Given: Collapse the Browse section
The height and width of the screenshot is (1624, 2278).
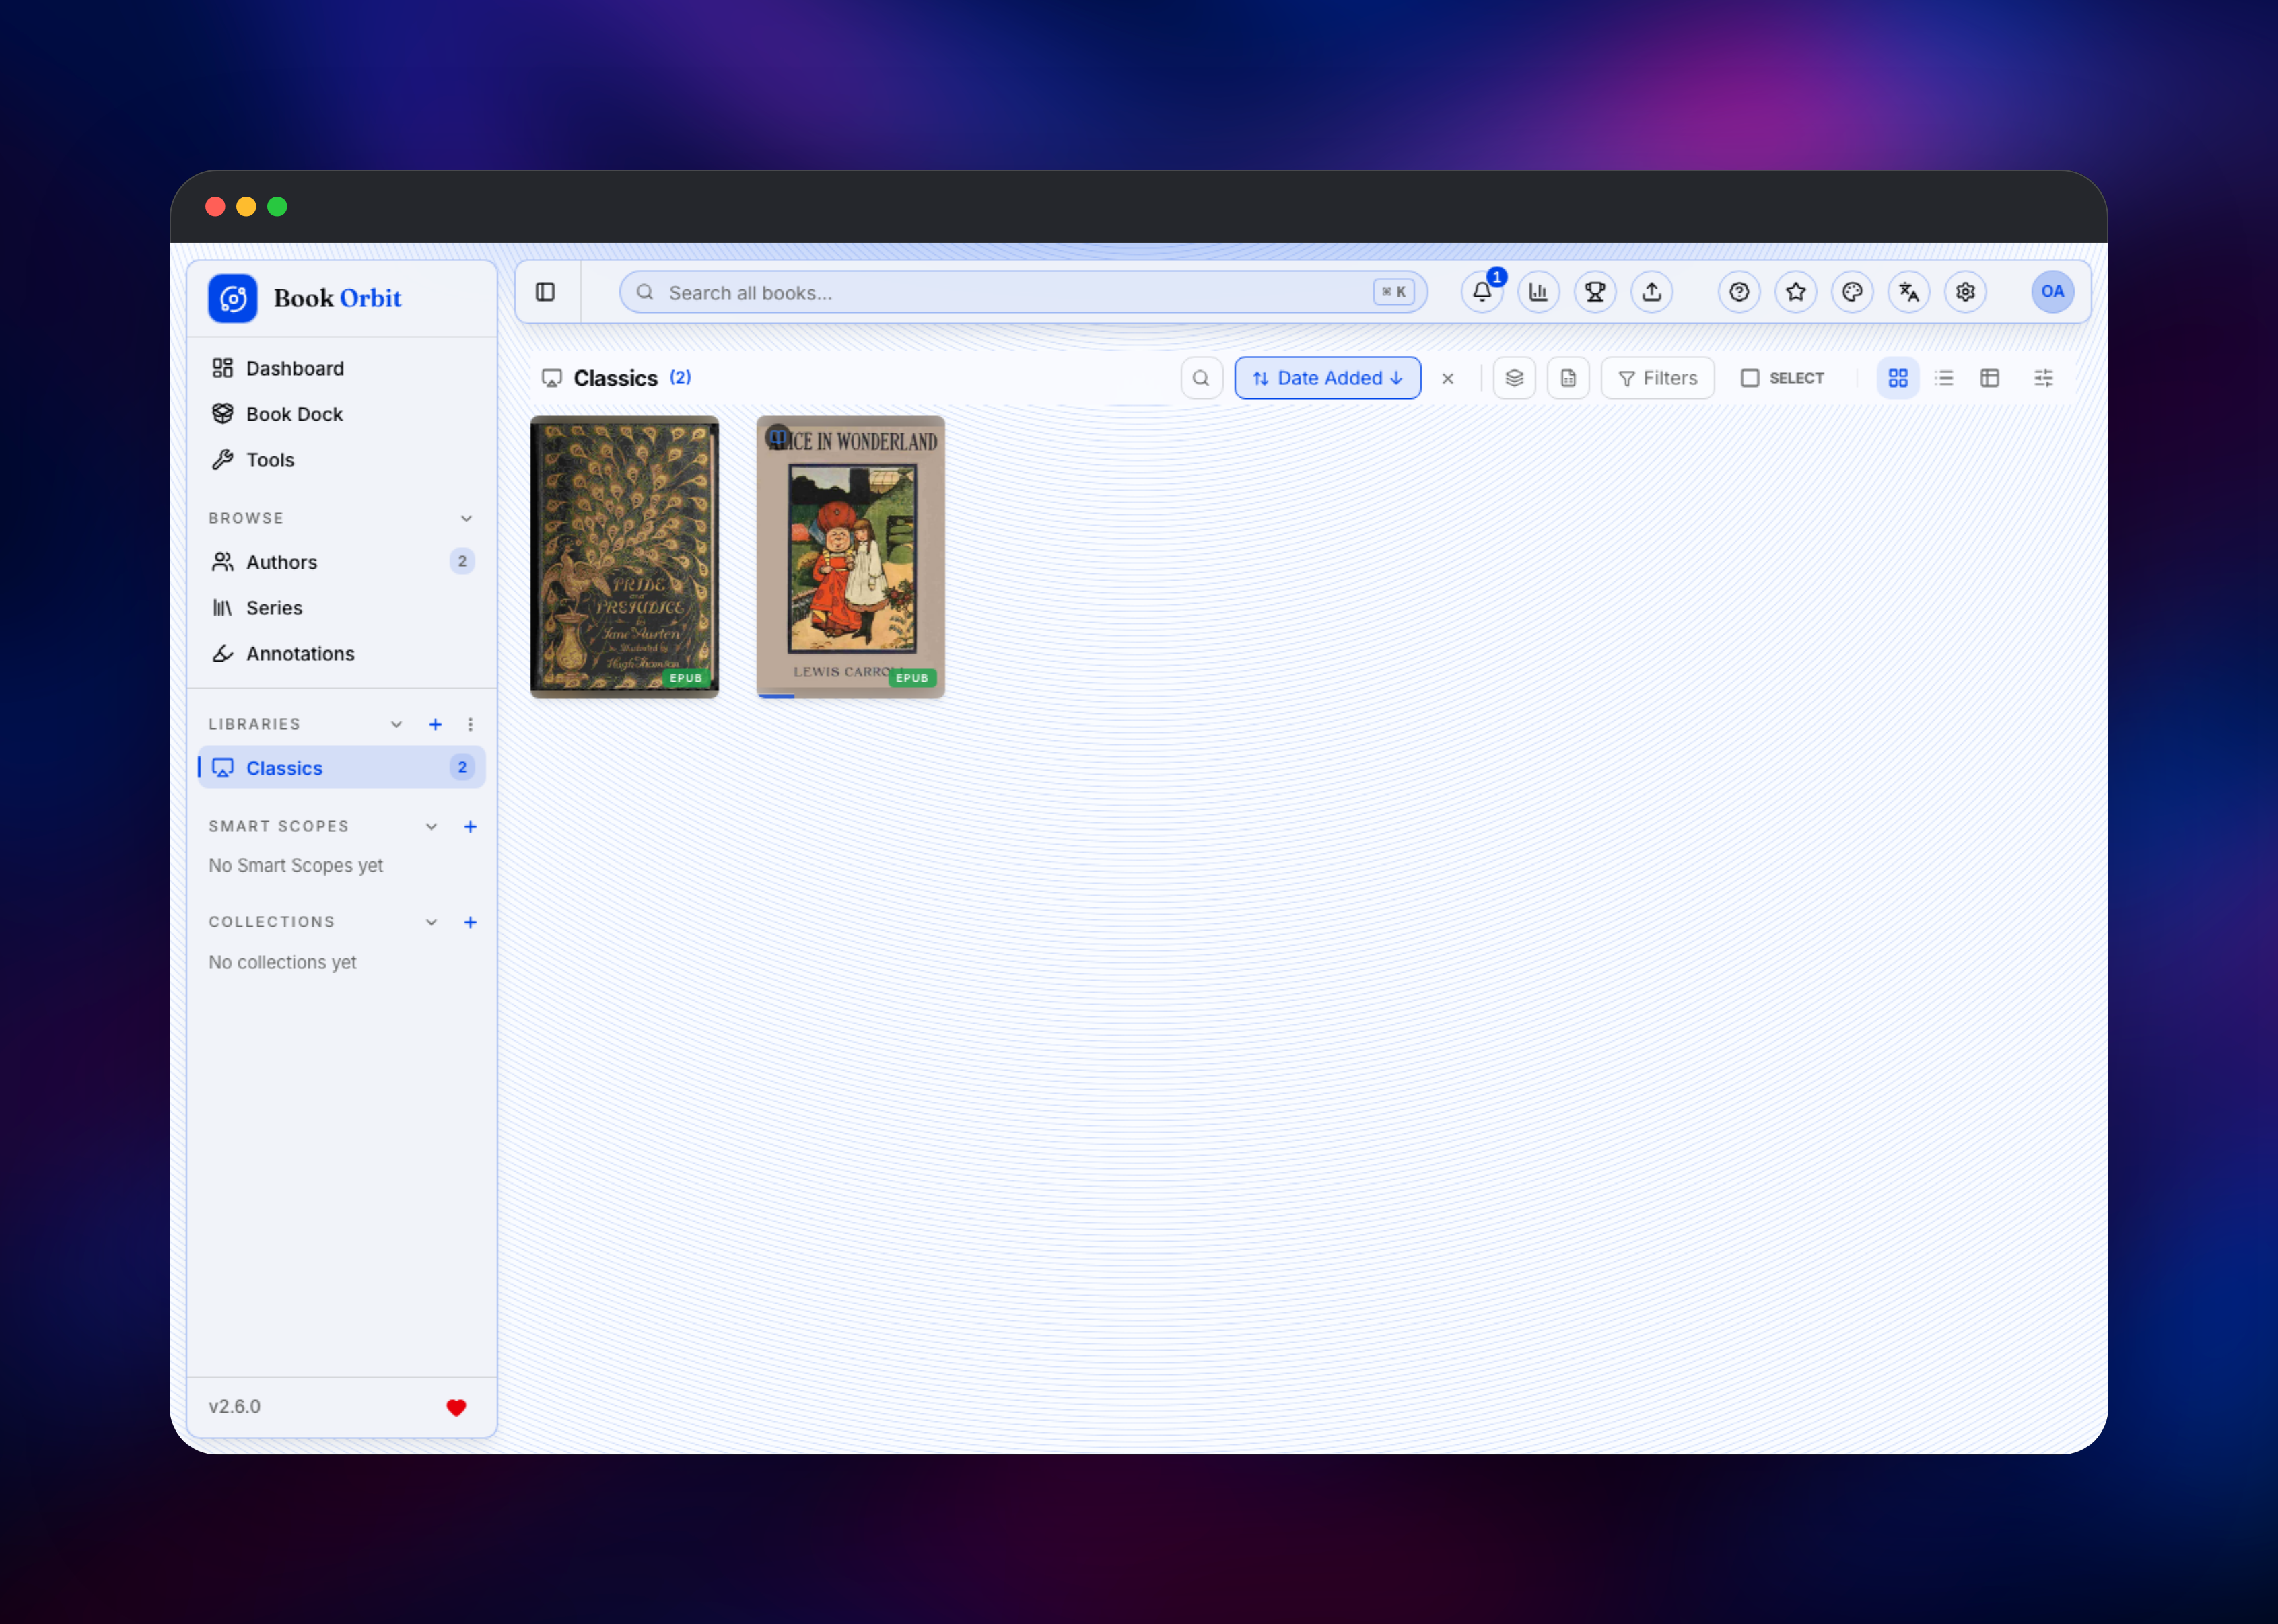Looking at the screenshot, I should click(466, 518).
